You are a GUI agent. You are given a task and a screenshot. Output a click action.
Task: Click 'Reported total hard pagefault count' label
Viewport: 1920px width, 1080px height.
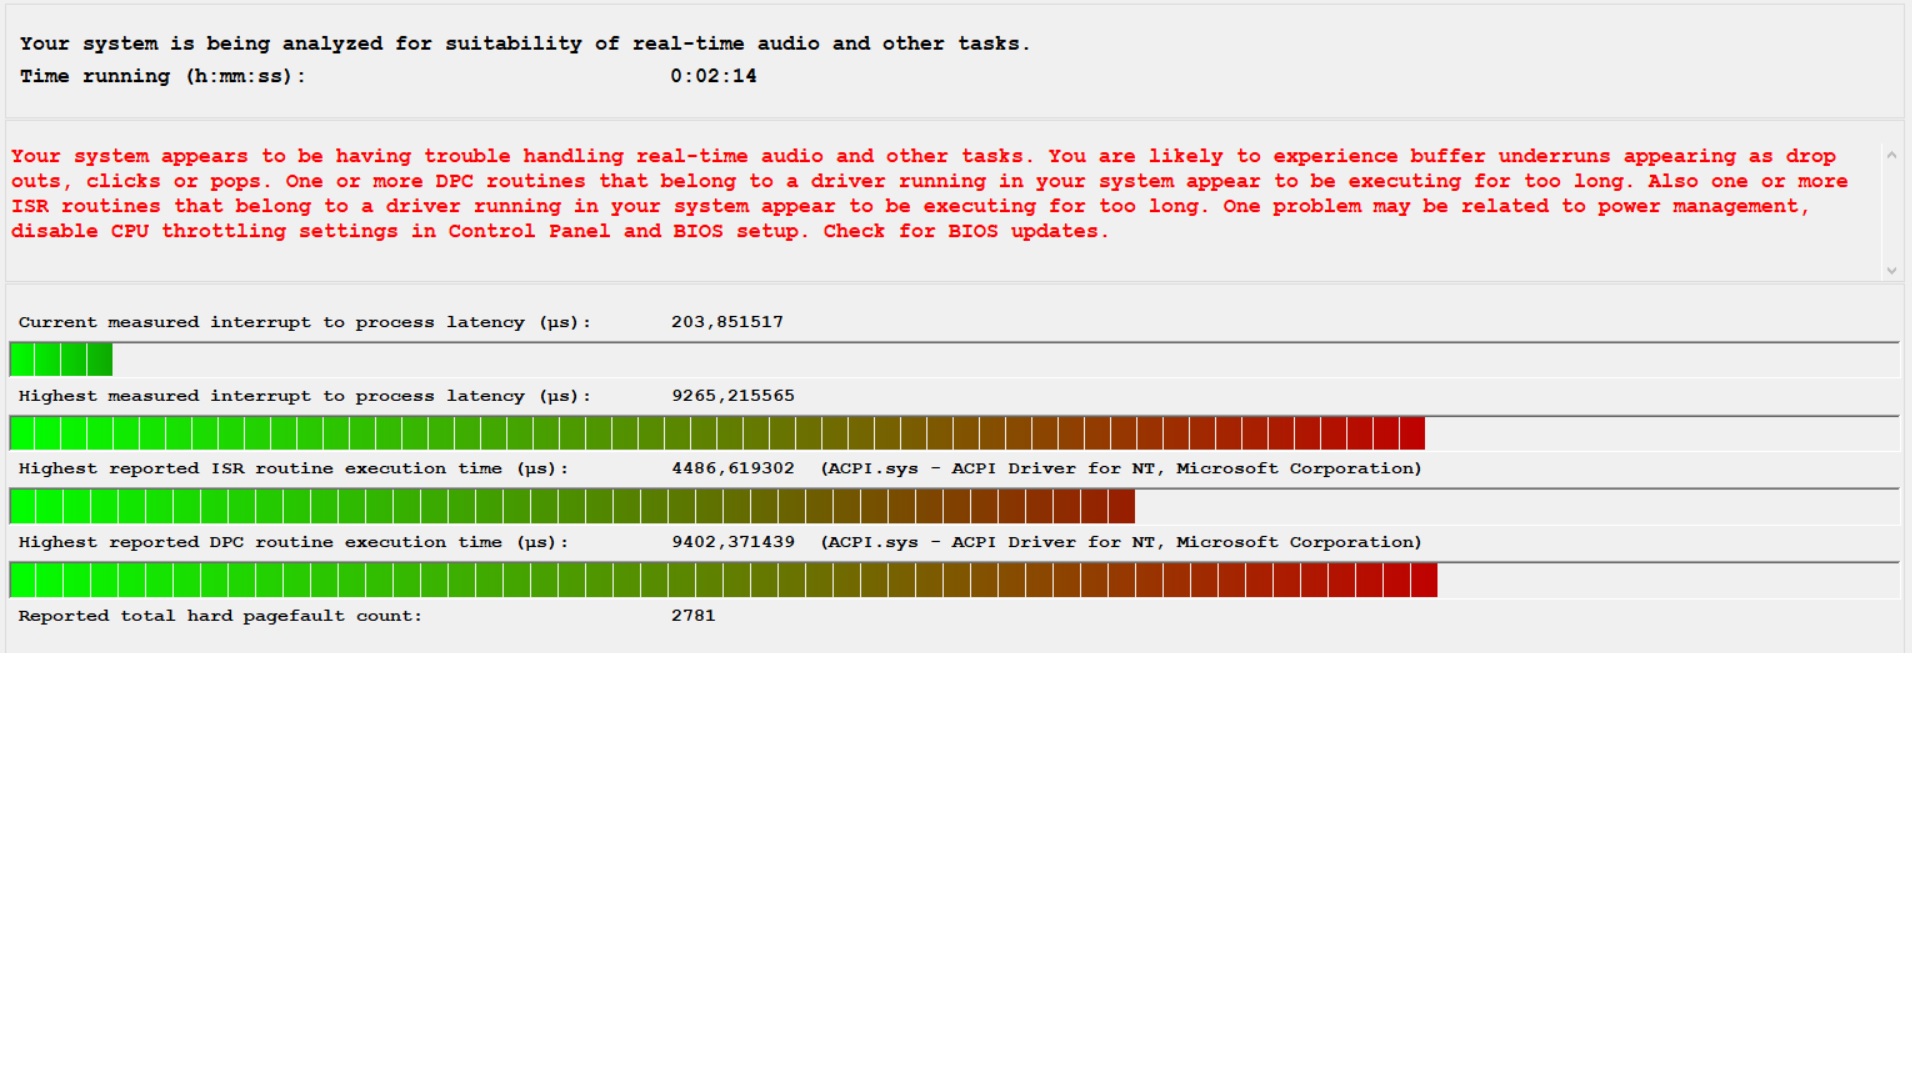(220, 616)
